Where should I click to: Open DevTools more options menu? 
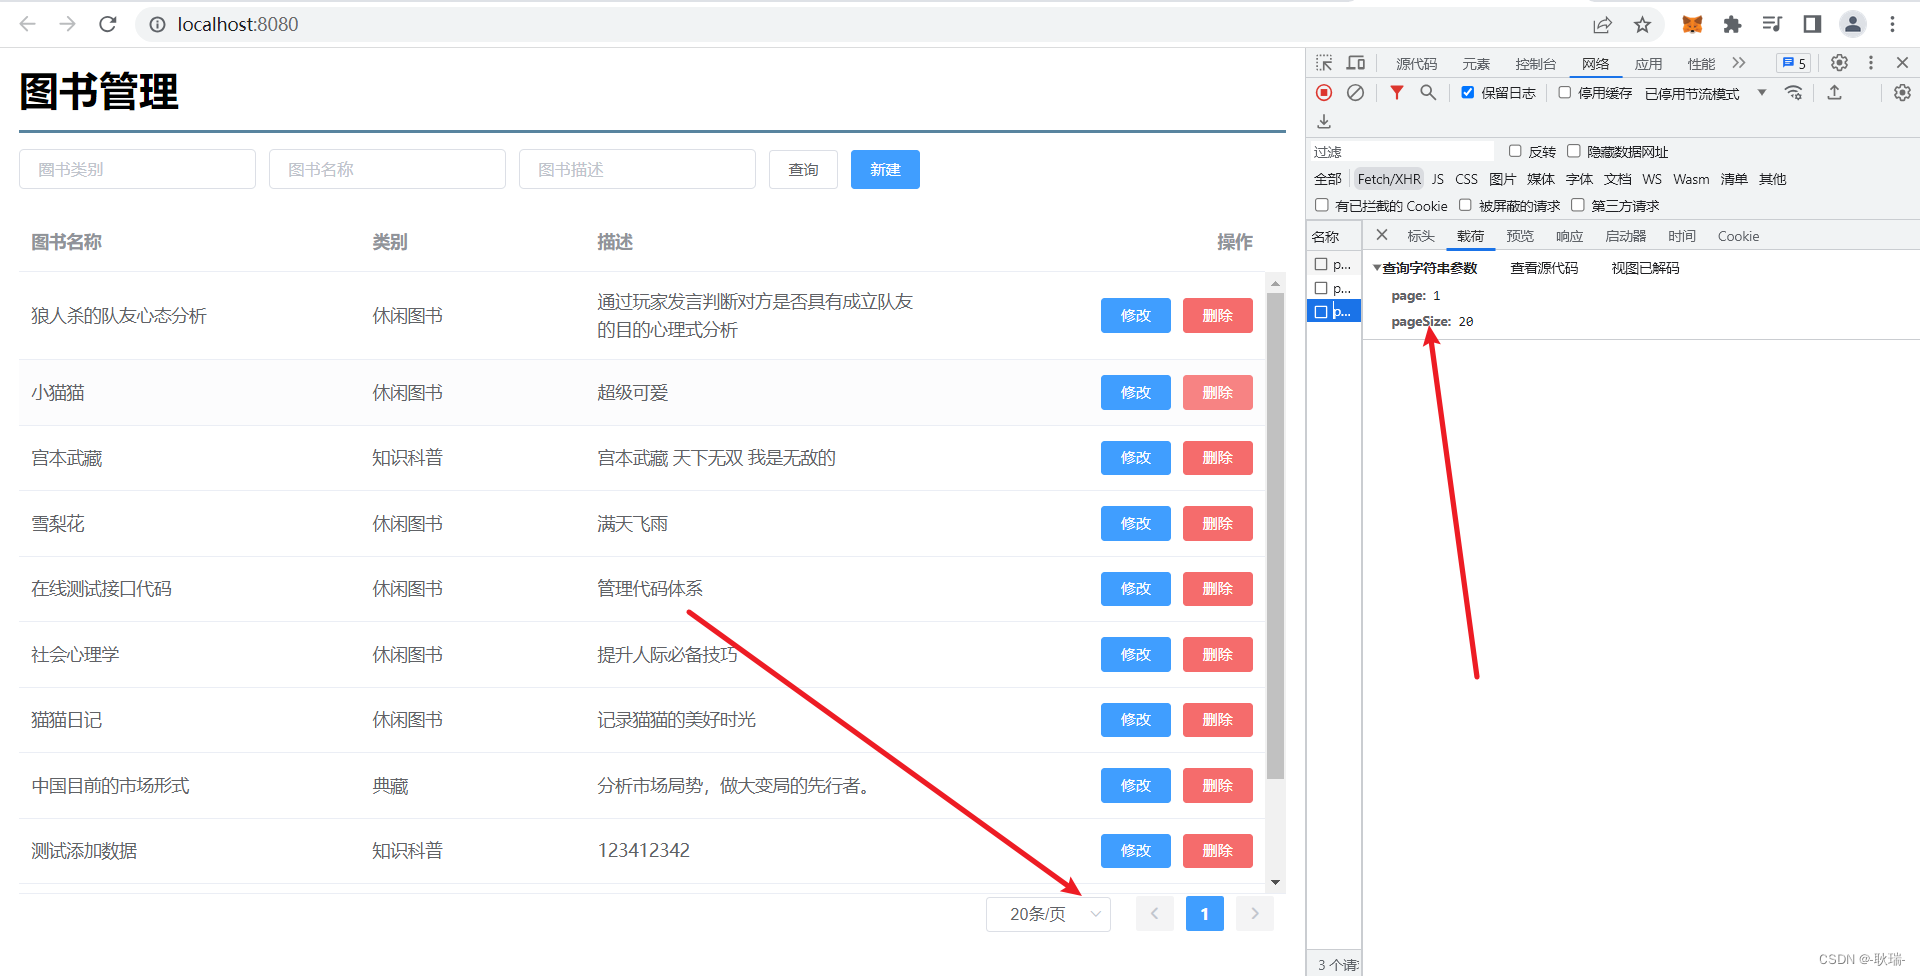pos(1871,63)
